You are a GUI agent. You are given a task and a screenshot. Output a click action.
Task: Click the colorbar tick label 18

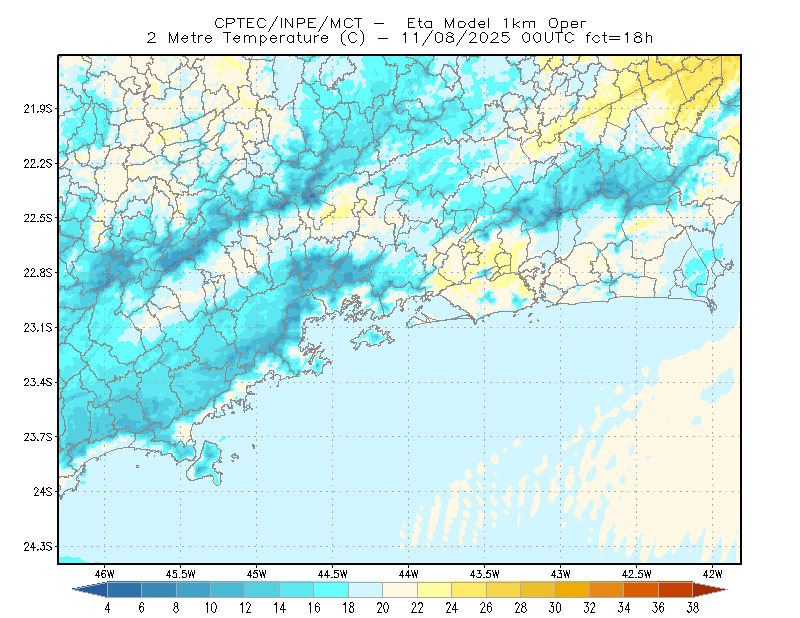click(x=348, y=608)
